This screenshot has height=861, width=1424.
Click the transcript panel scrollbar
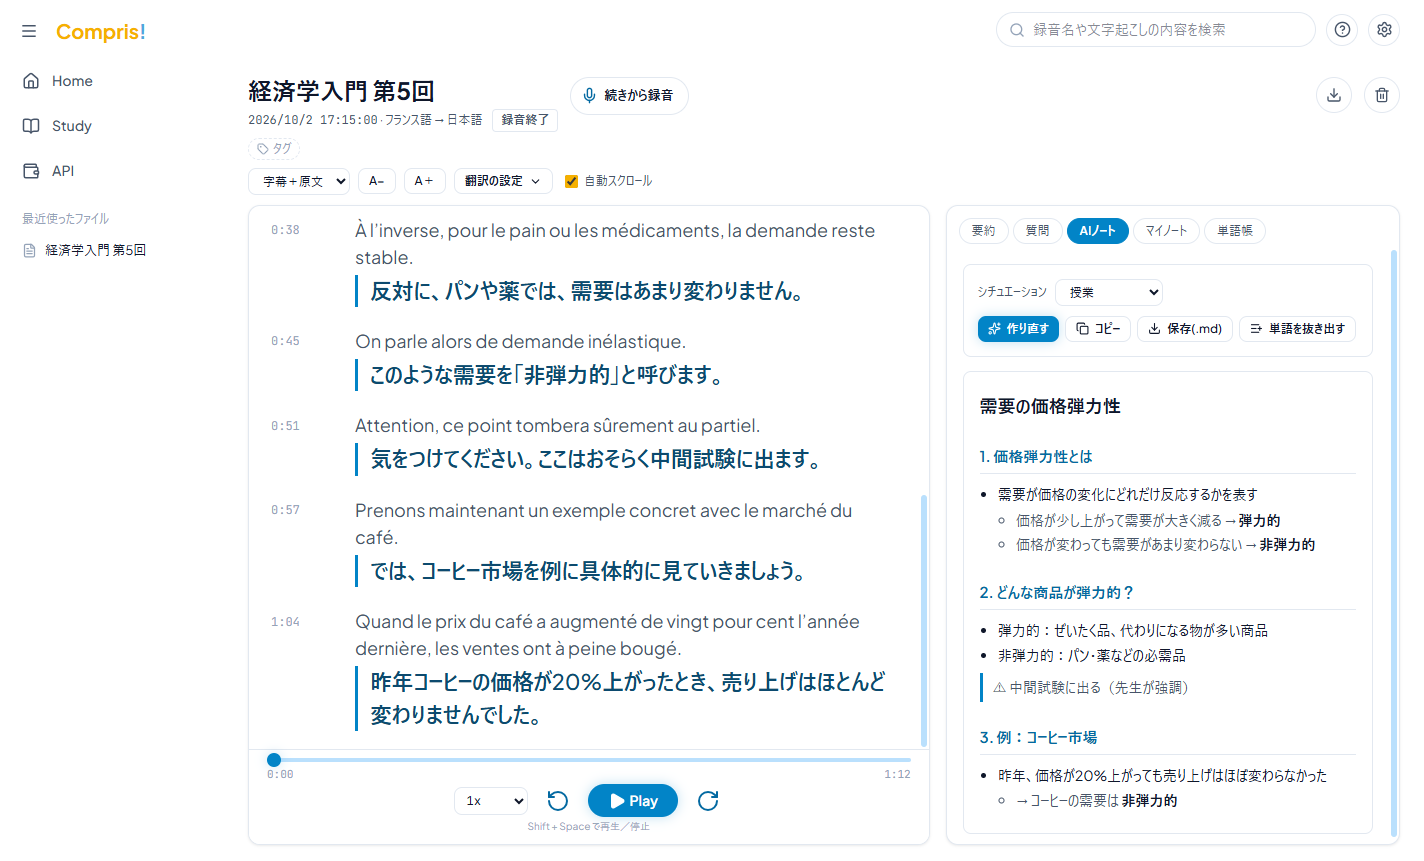pyautogui.click(x=924, y=620)
